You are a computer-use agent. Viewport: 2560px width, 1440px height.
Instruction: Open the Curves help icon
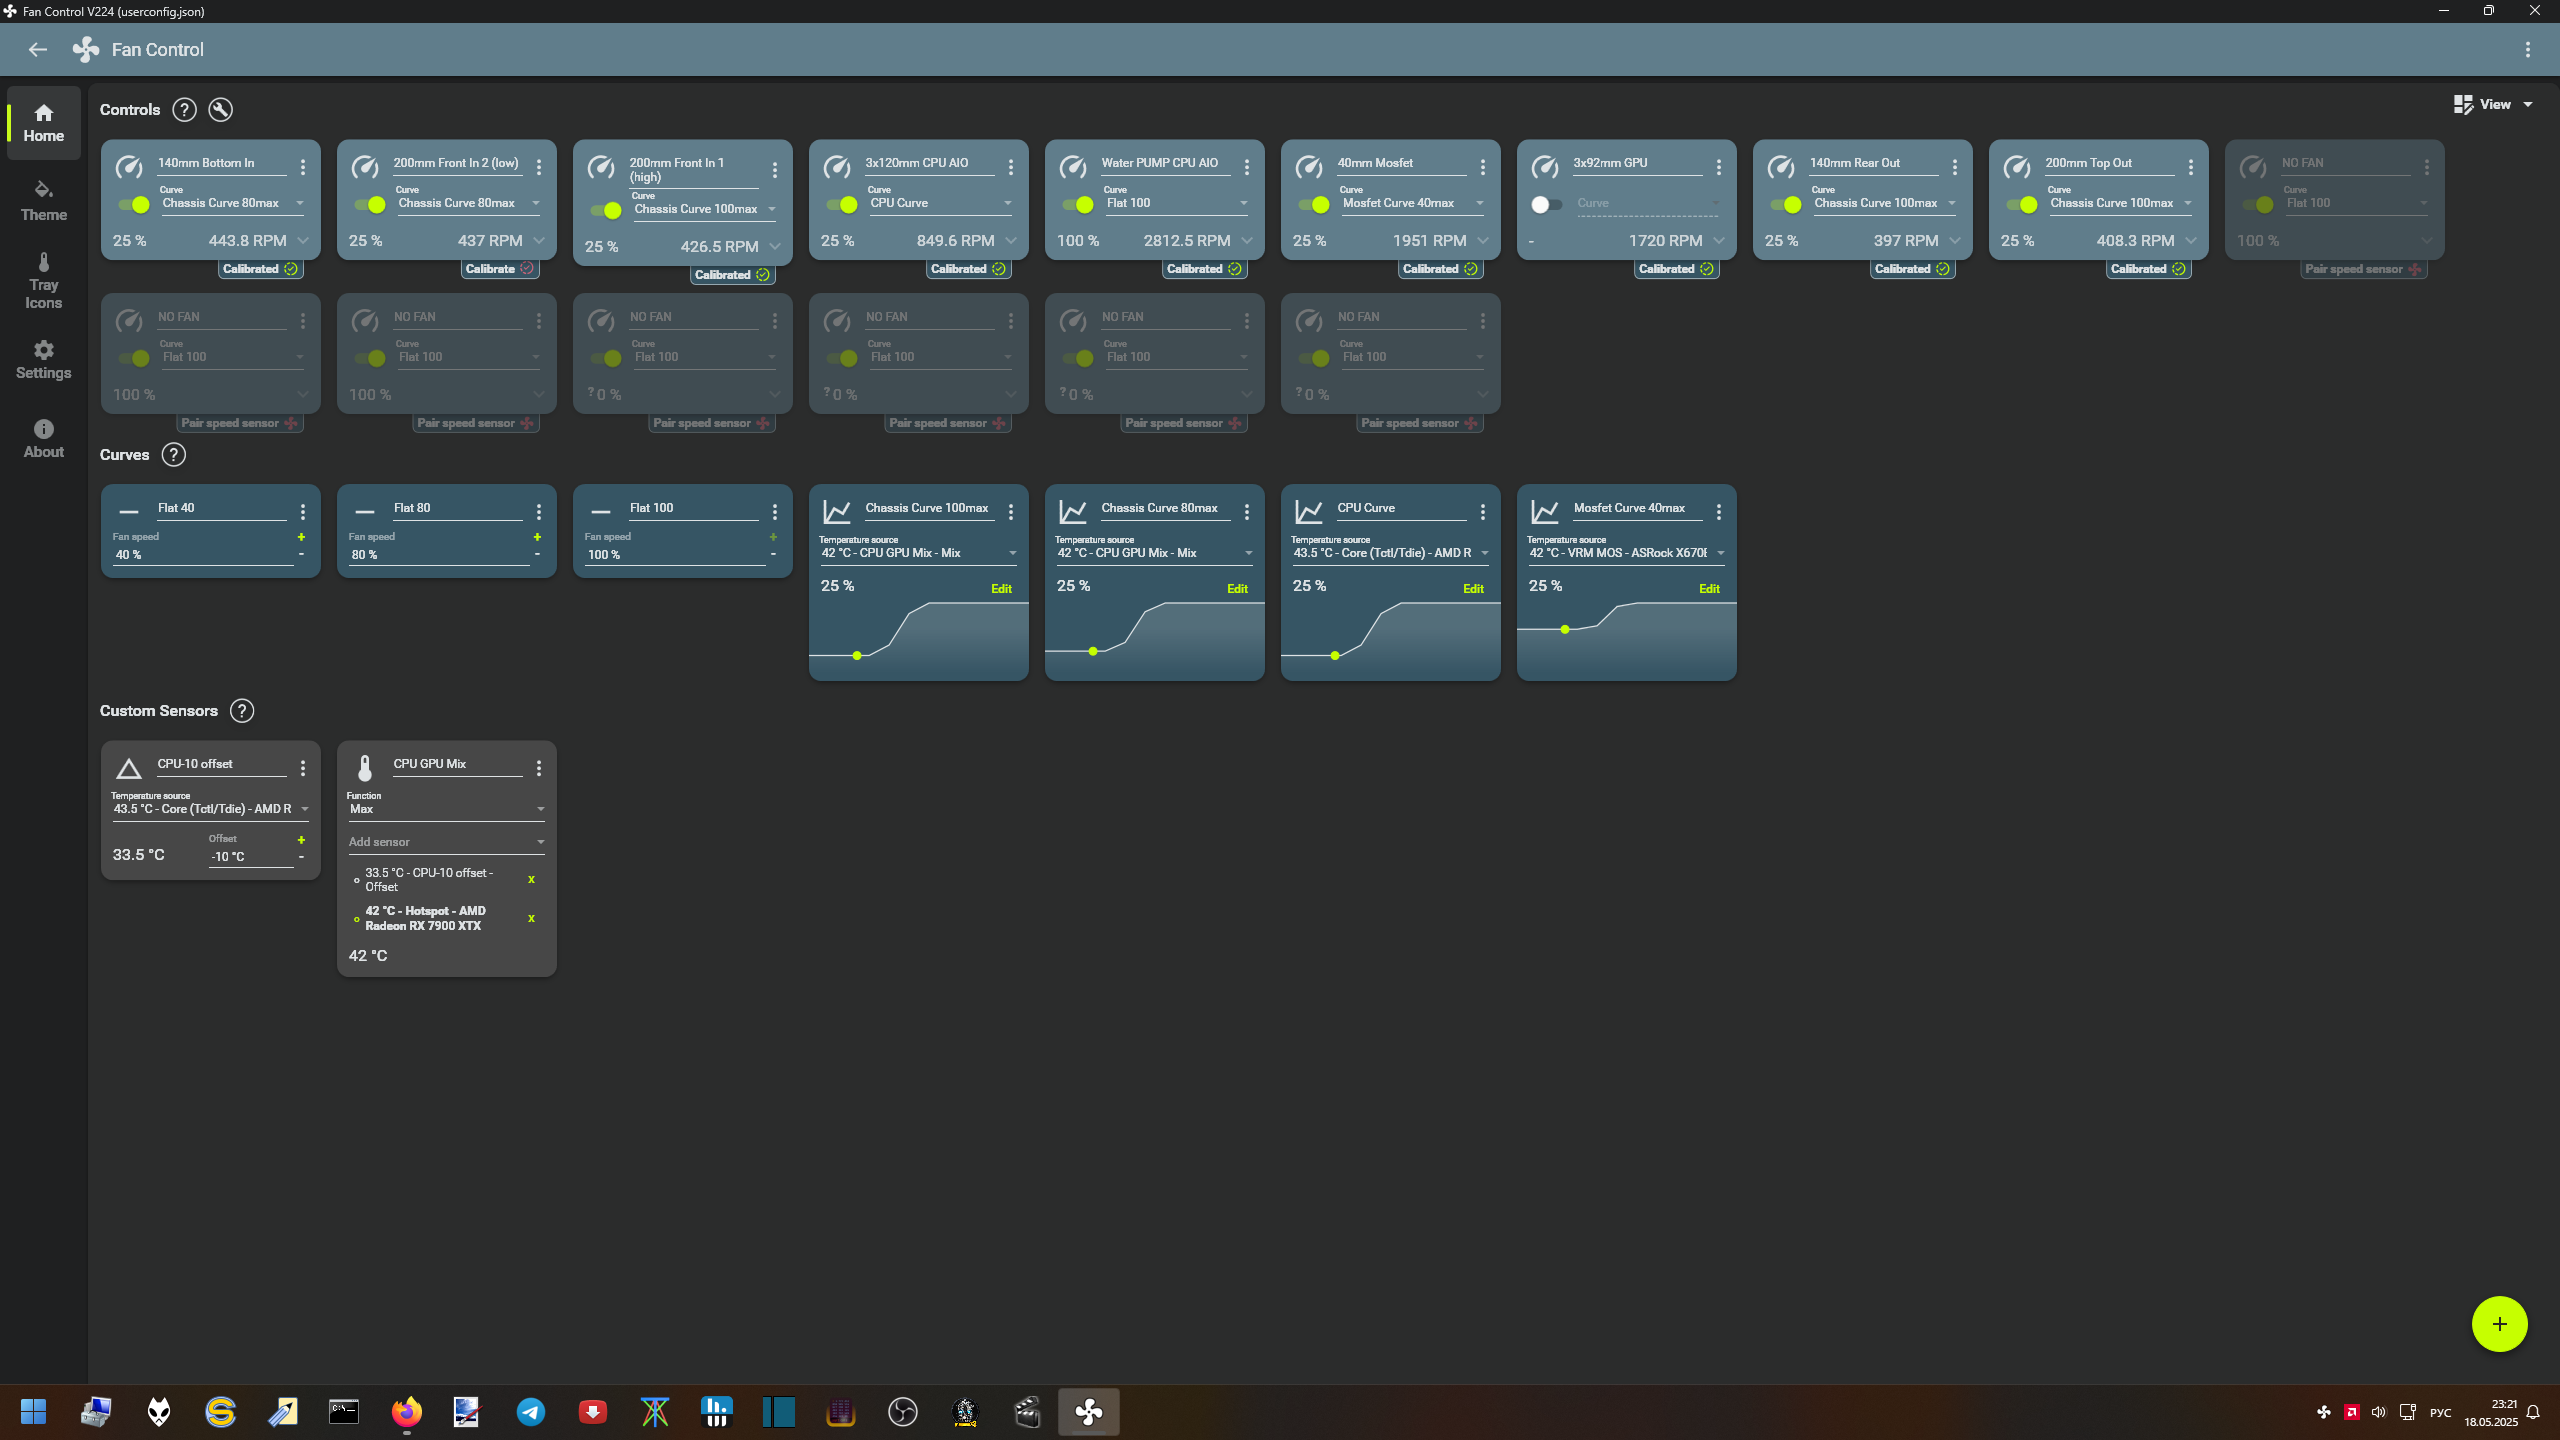click(x=173, y=455)
